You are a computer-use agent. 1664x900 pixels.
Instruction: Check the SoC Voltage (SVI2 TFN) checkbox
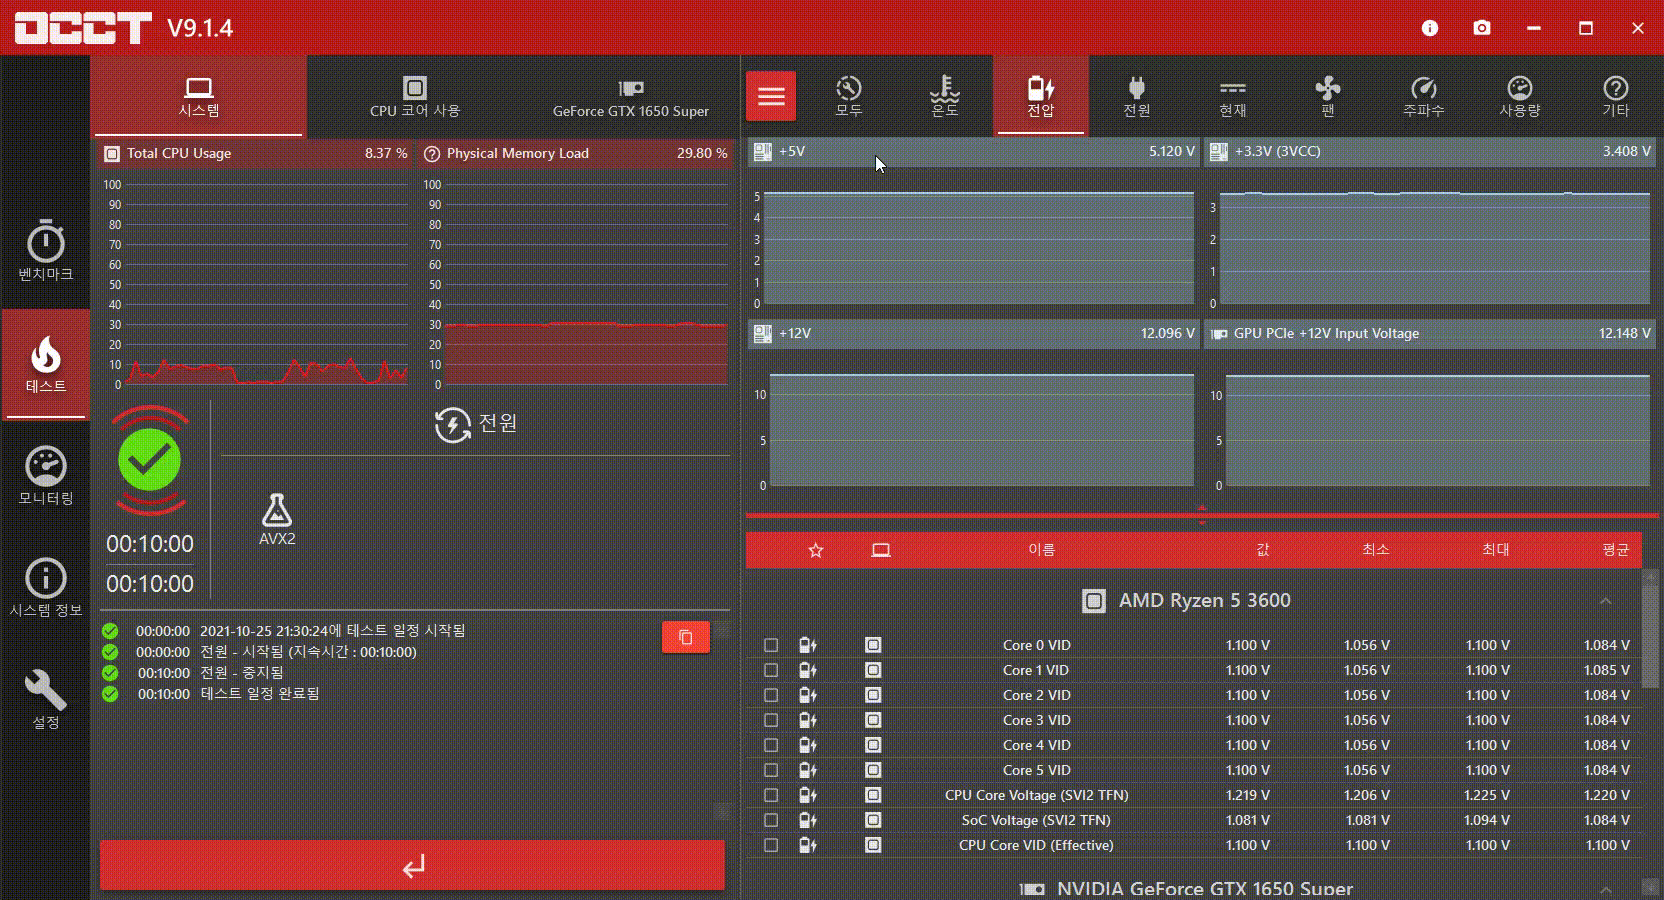tap(771, 820)
